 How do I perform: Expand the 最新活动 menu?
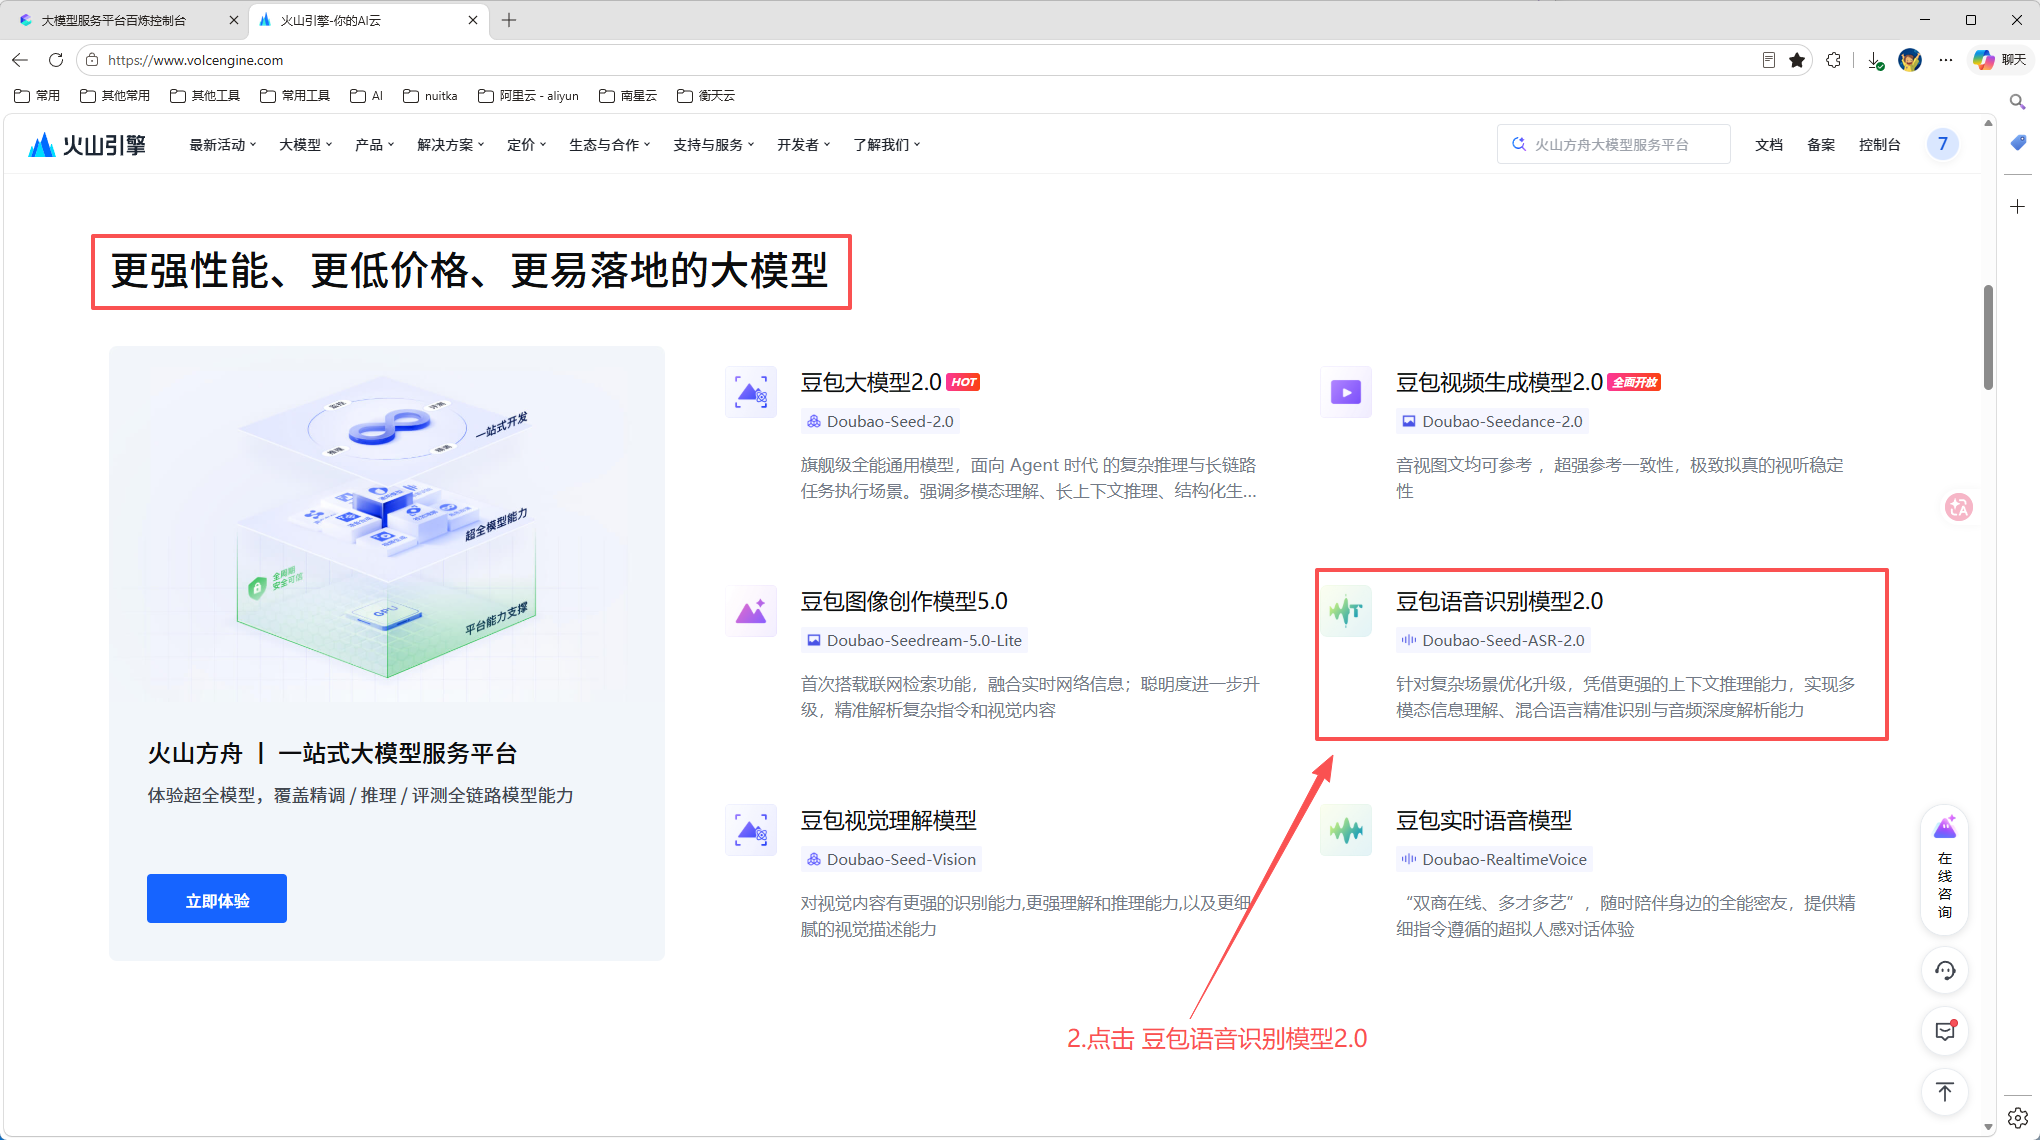coord(223,145)
